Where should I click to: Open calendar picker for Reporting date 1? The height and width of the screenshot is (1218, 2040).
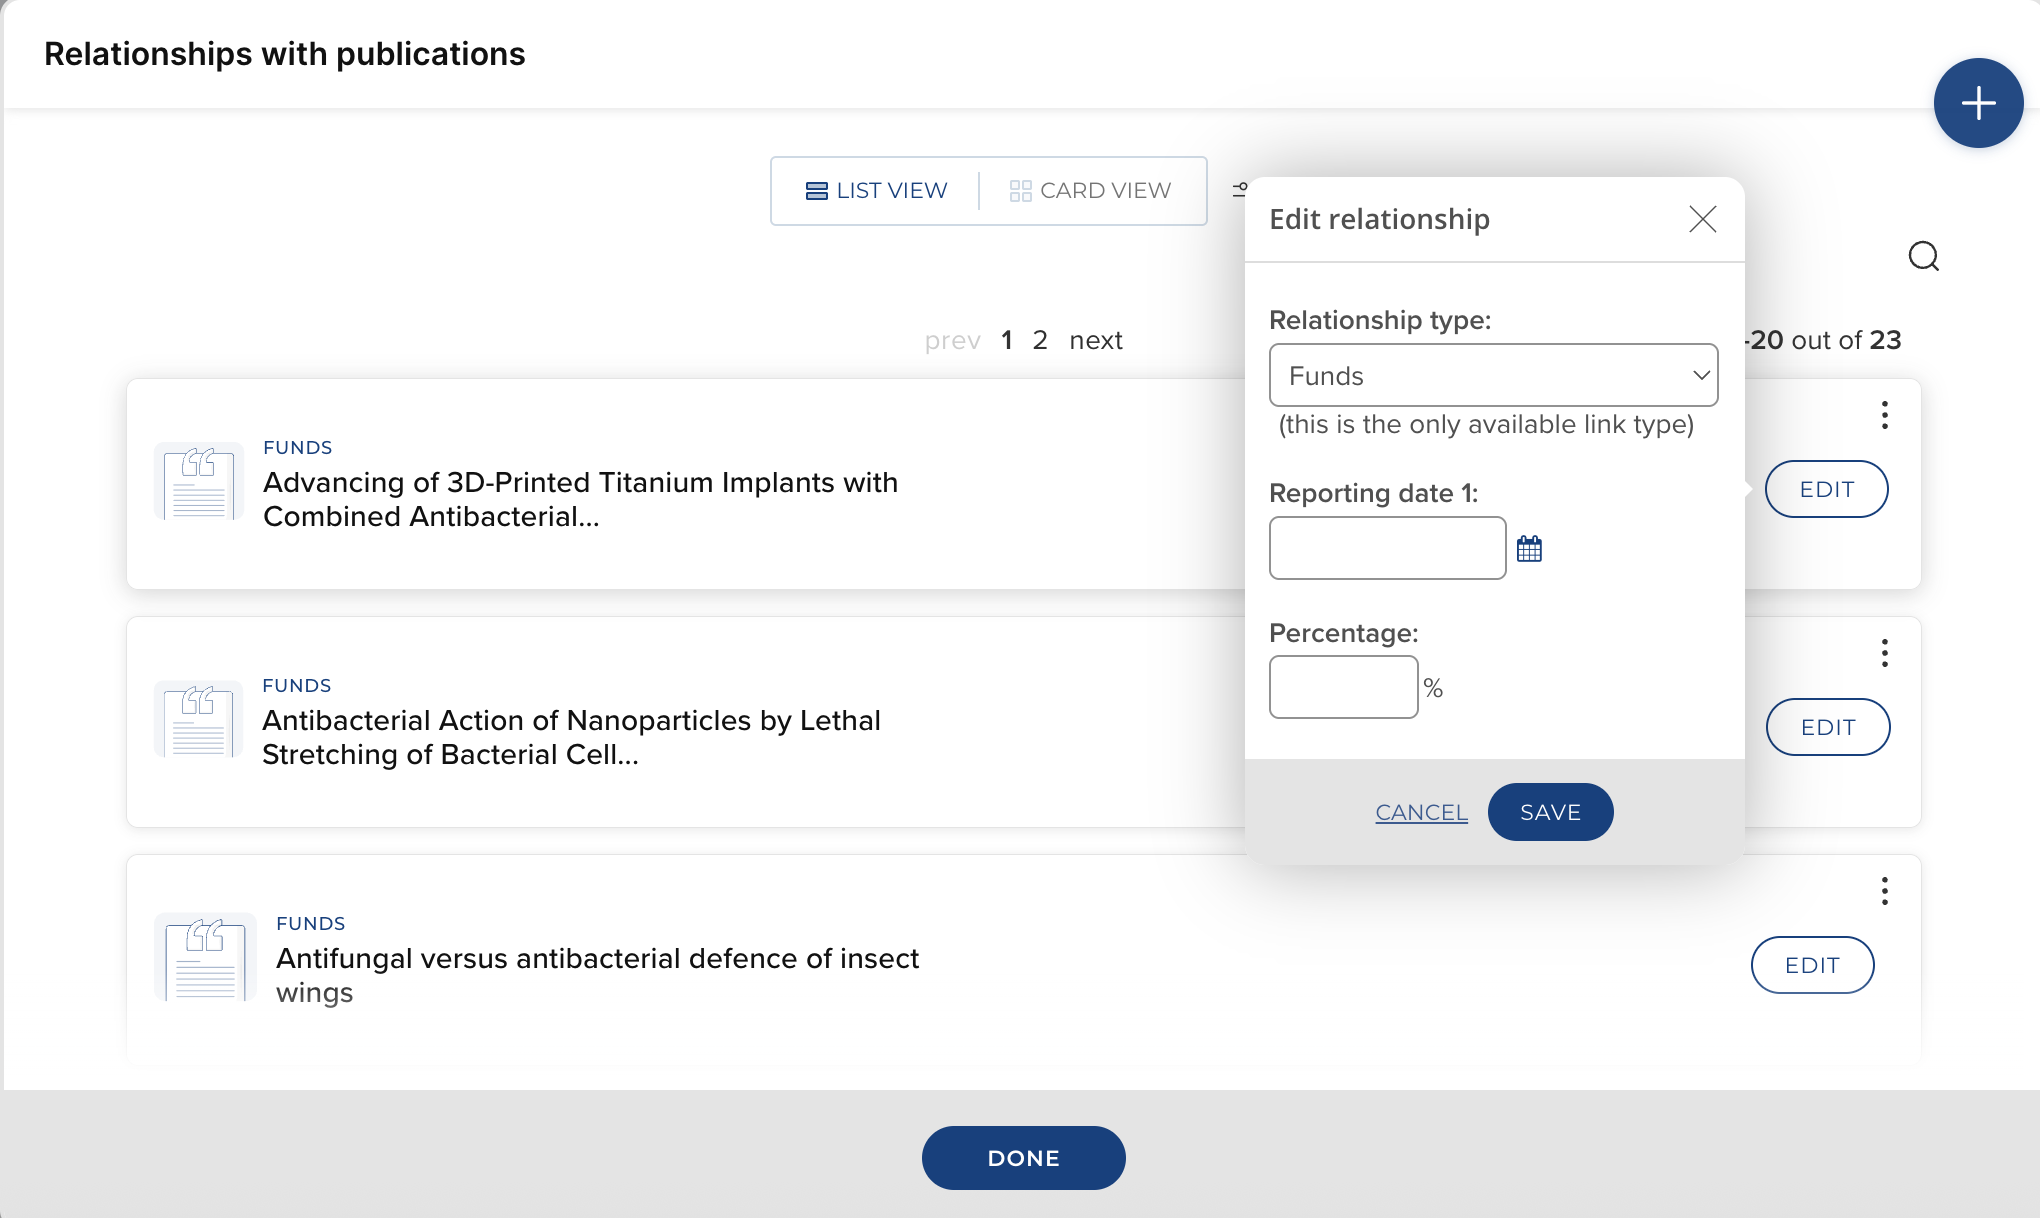(1529, 548)
